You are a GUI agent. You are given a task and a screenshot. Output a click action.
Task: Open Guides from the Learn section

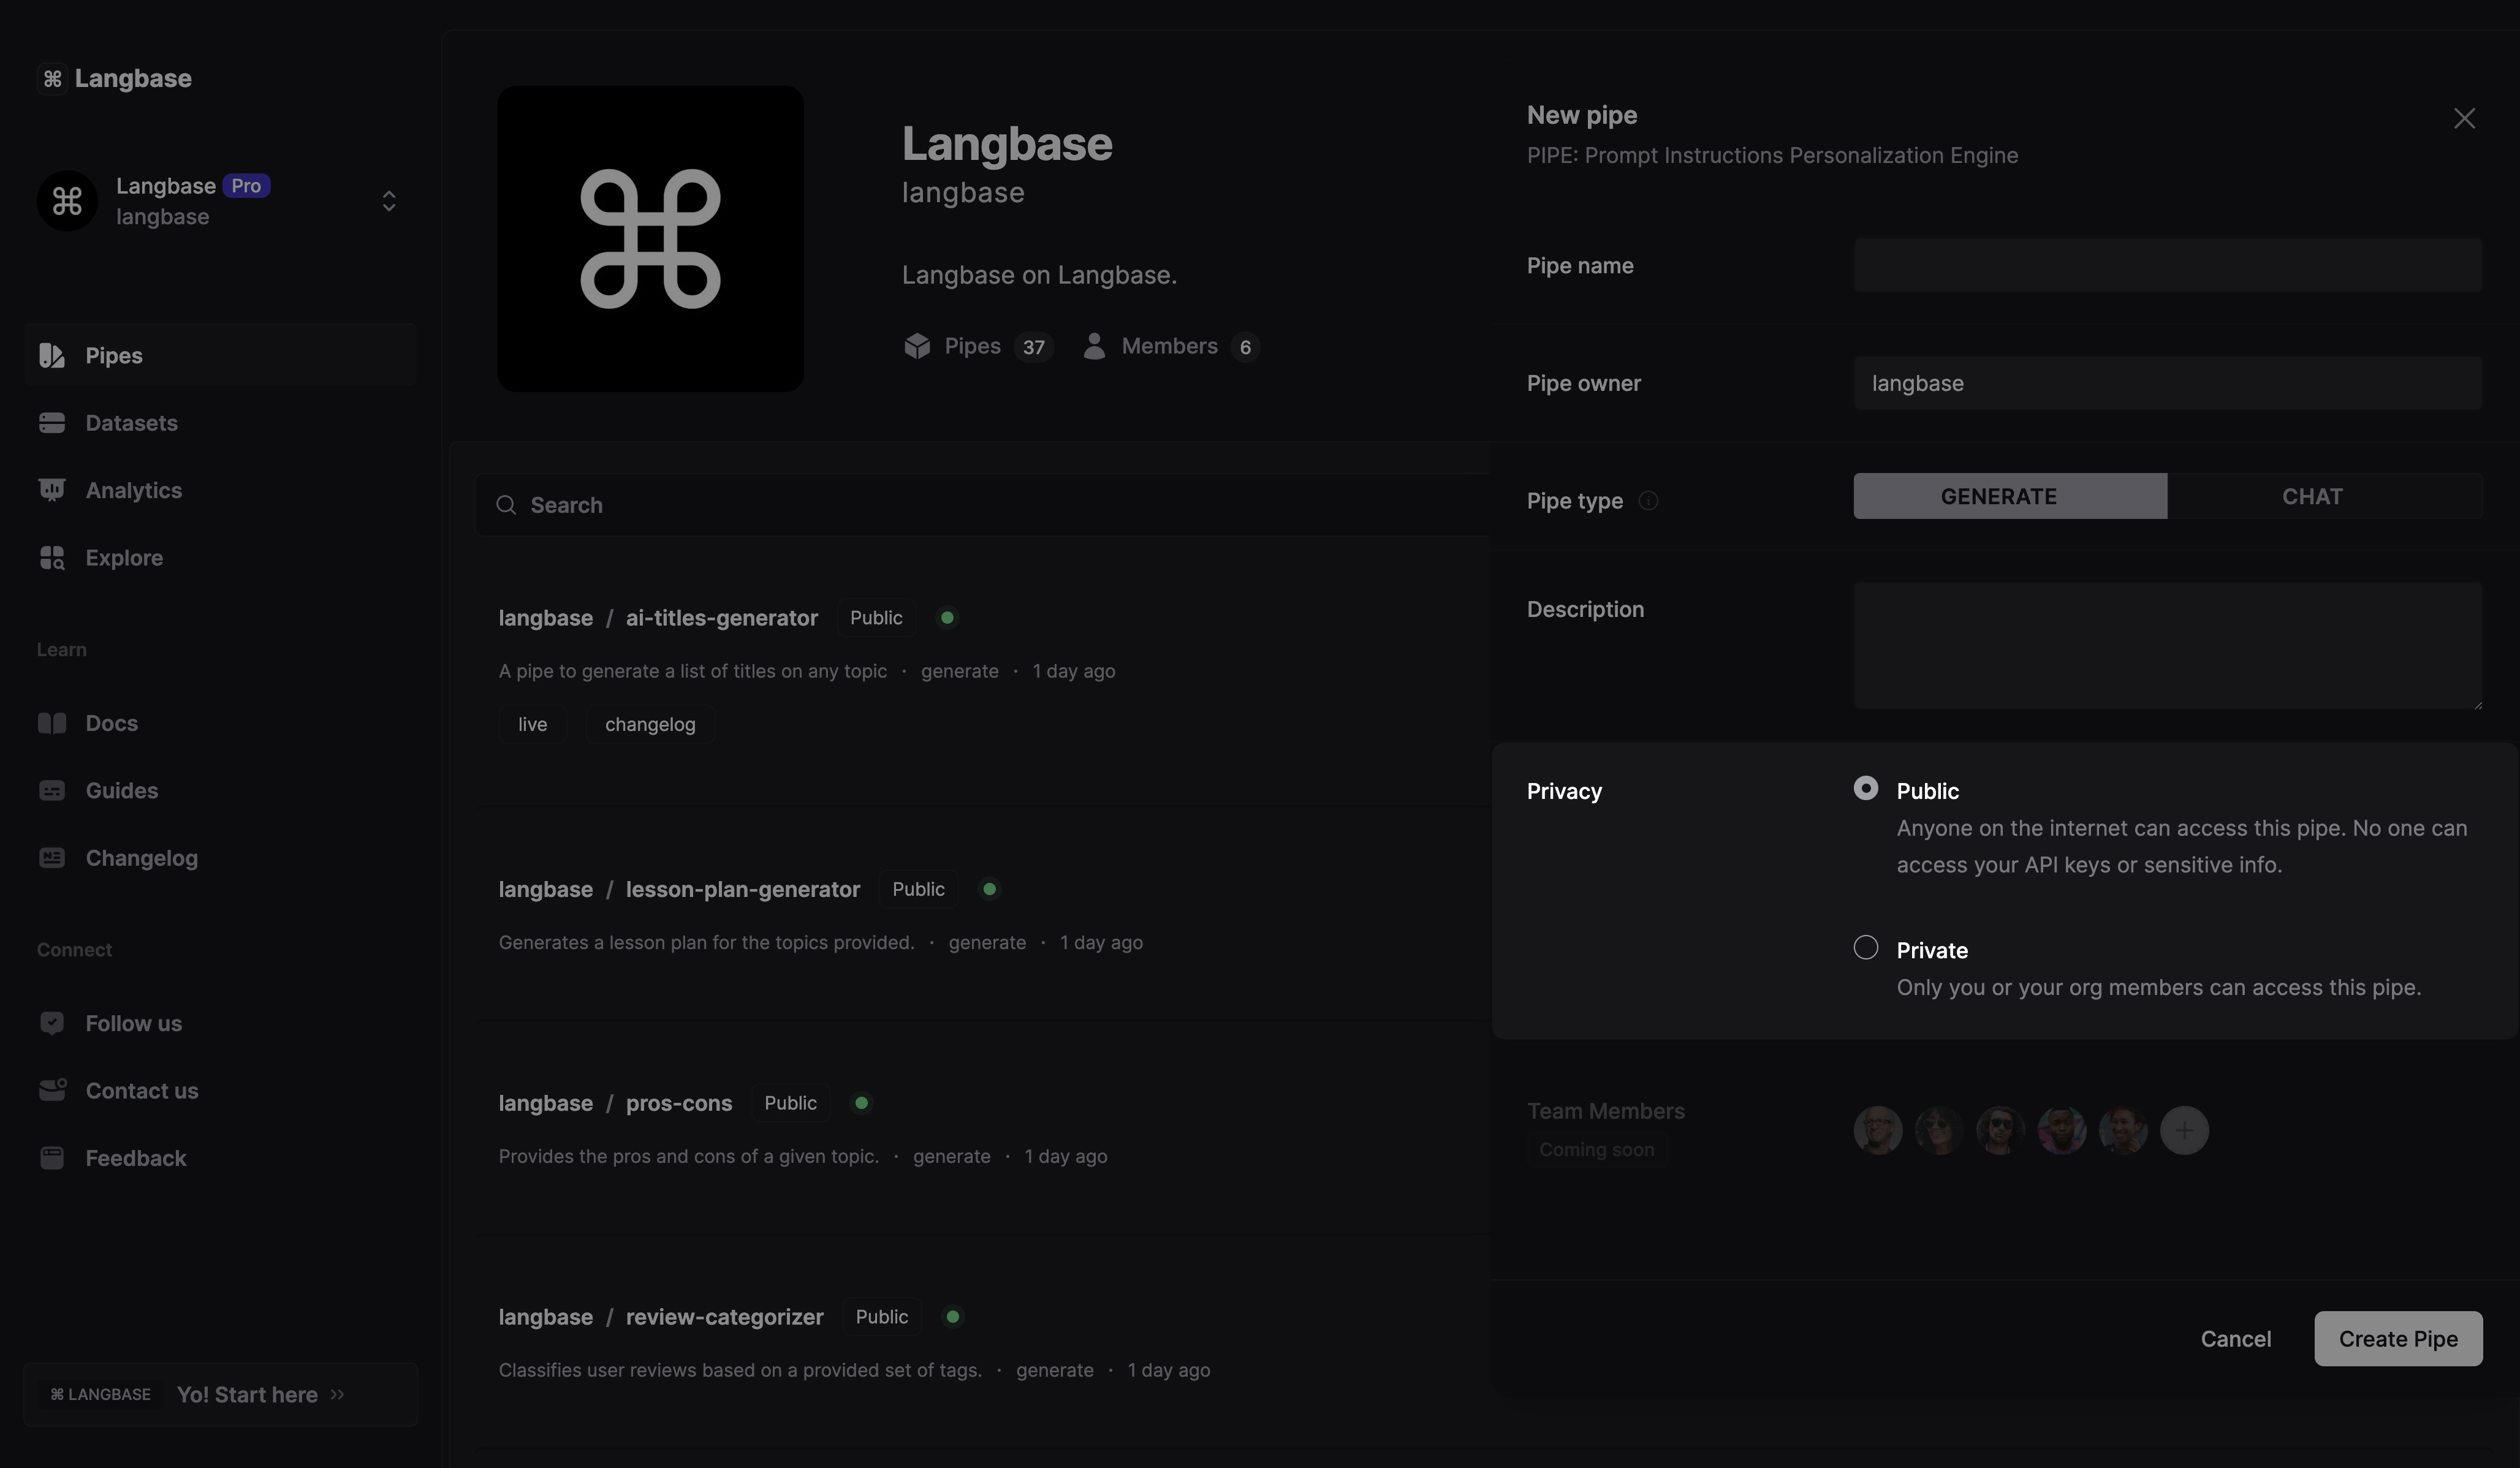tap(121, 791)
